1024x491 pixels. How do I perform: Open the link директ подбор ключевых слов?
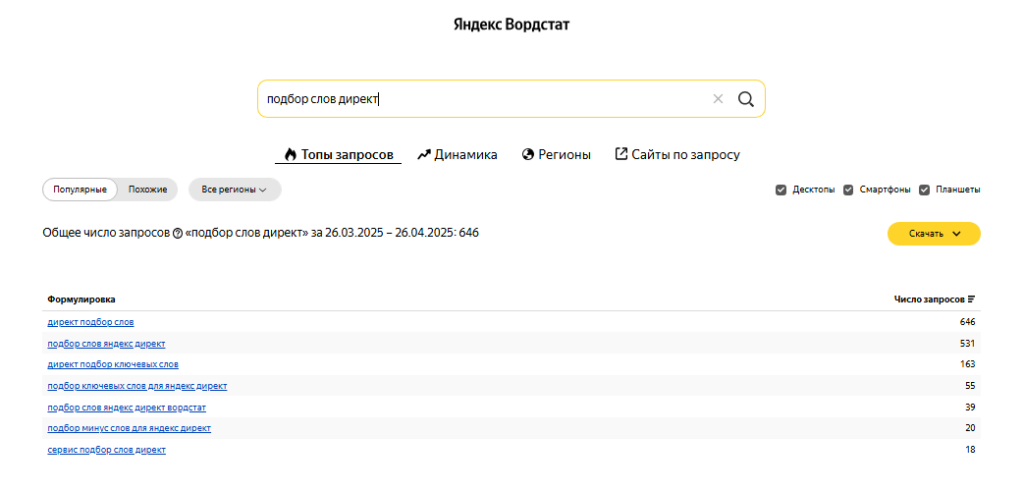113,364
